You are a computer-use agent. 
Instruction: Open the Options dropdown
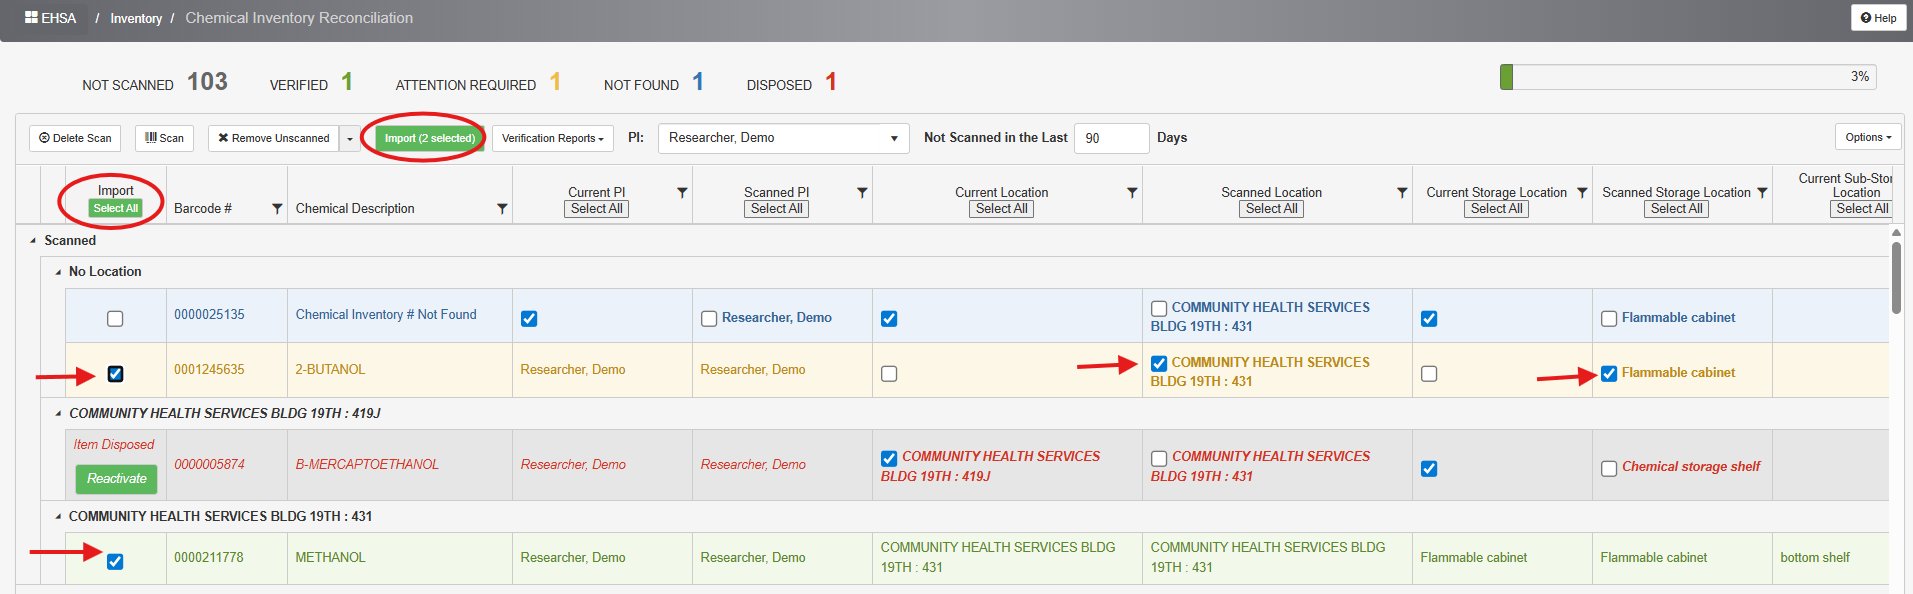pos(1867,137)
